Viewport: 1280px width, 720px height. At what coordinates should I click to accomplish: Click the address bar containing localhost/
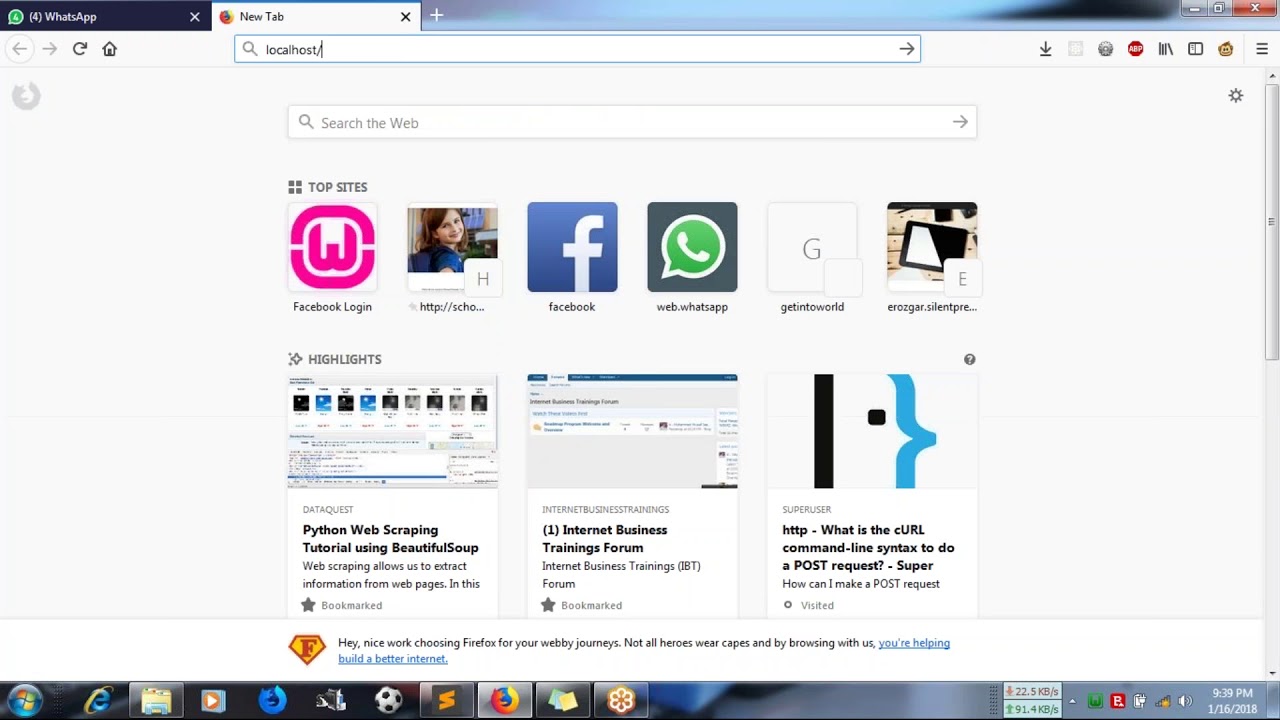tap(577, 49)
